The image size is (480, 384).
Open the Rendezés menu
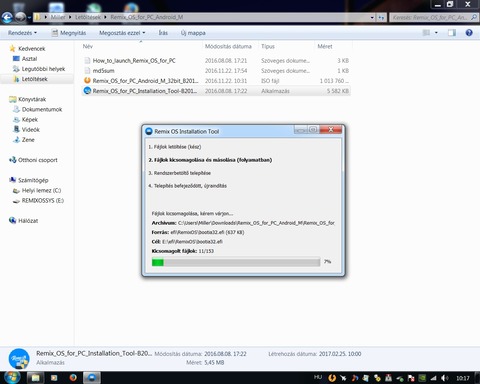point(22,33)
